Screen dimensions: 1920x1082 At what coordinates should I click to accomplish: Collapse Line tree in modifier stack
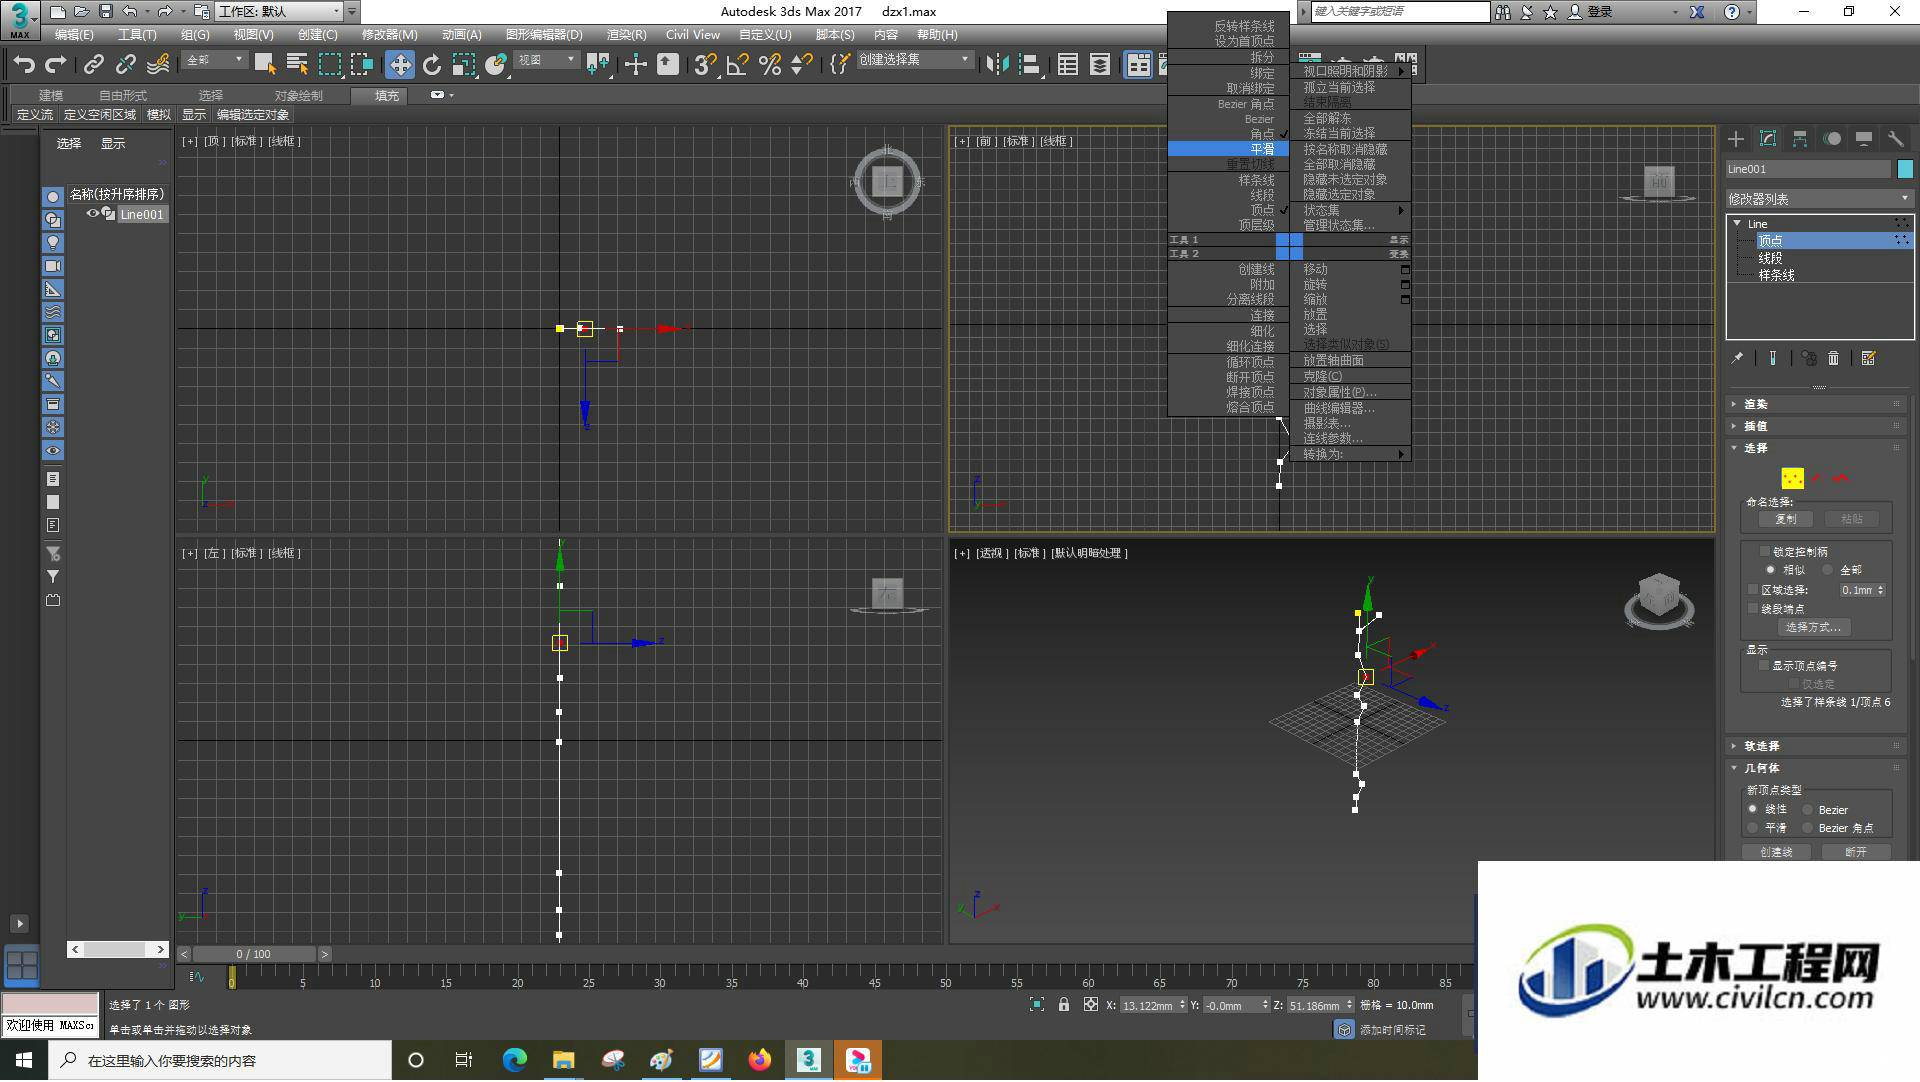(1737, 224)
